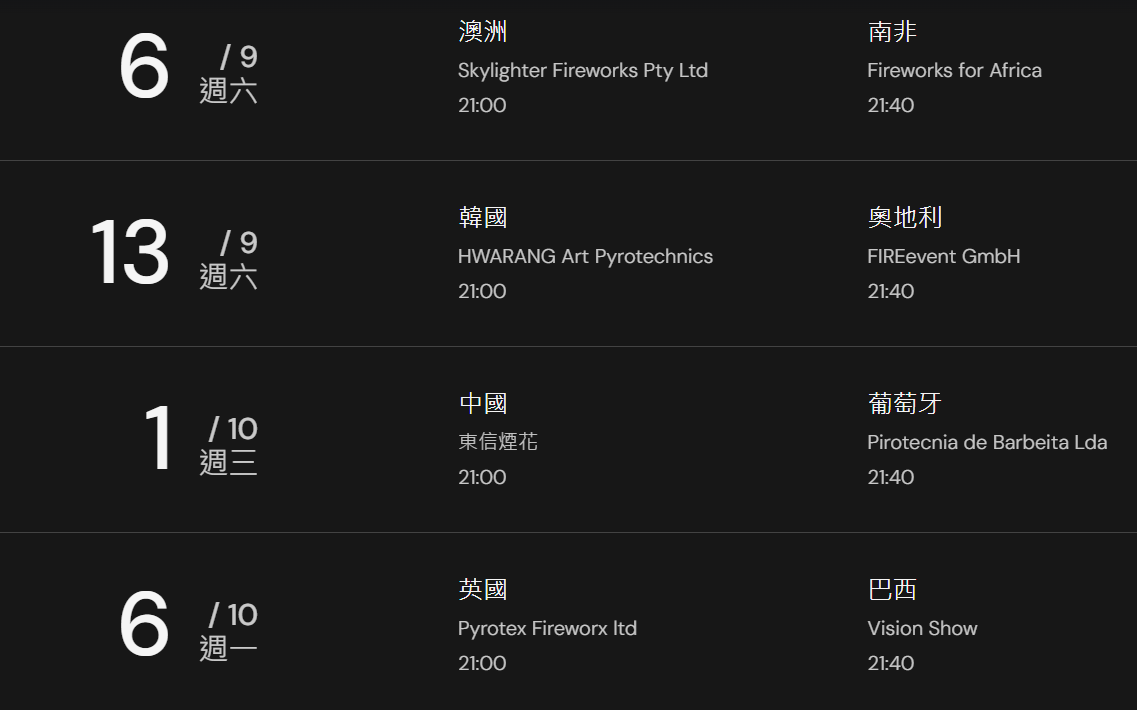Select Fireworks for Africa team name
1137x710 pixels.
pyautogui.click(x=954, y=71)
